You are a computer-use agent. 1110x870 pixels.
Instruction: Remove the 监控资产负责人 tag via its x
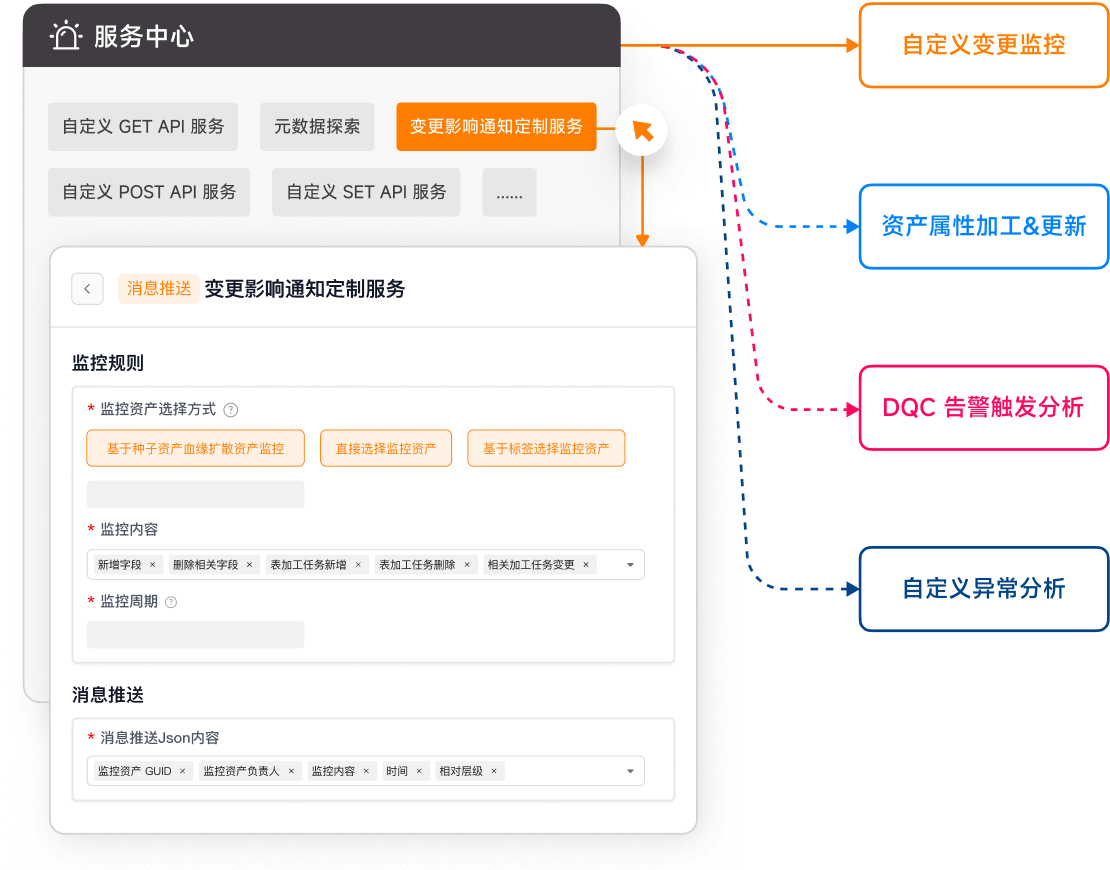coord(291,771)
